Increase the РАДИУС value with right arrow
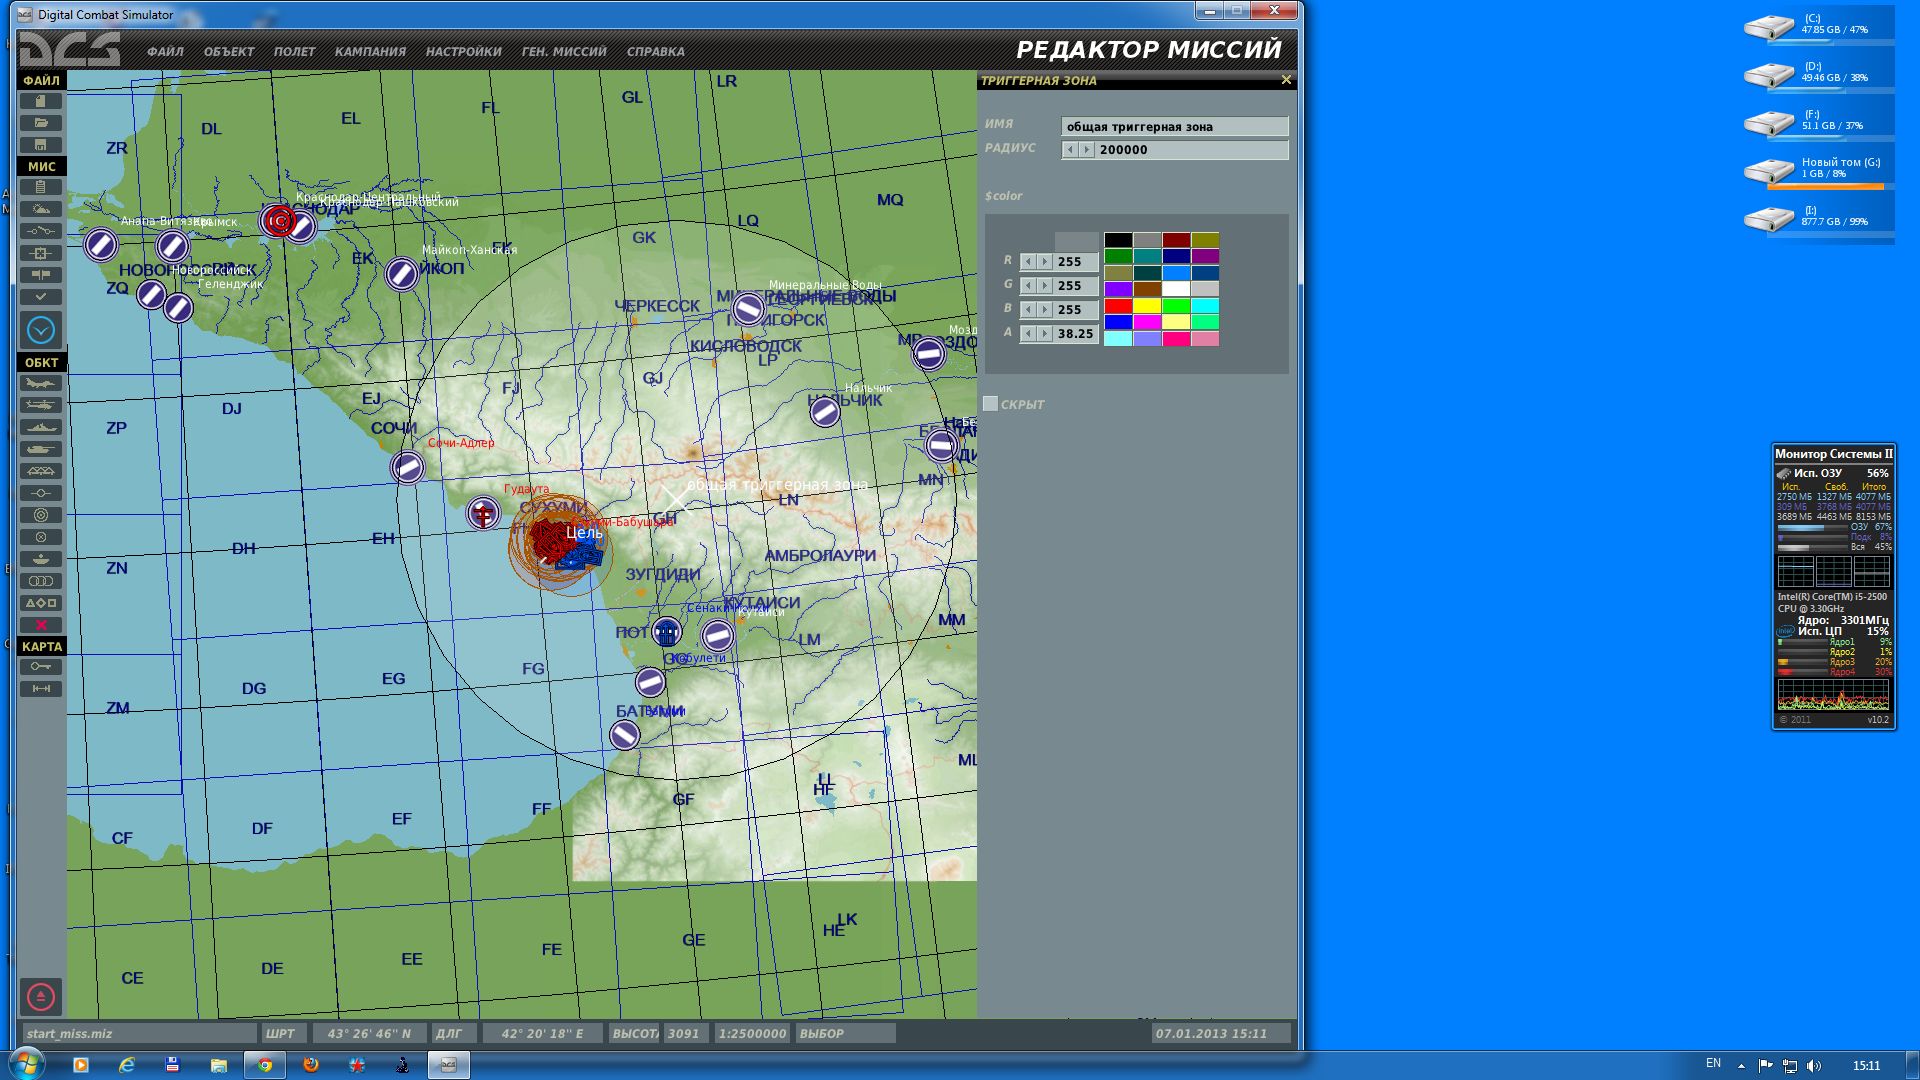Image resolution: width=1920 pixels, height=1080 pixels. tap(1086, 150)
